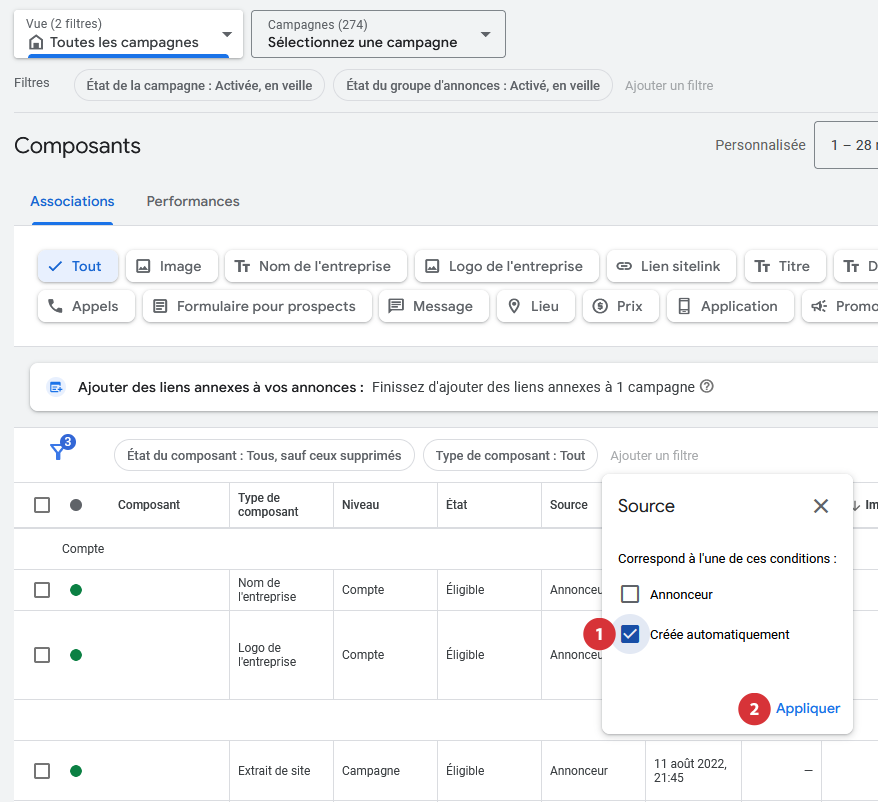The height and width of the screenshot is (802, 878).
Task: Open the État du groupe d'annonces filter chip
Action: [x=473, y=85]
